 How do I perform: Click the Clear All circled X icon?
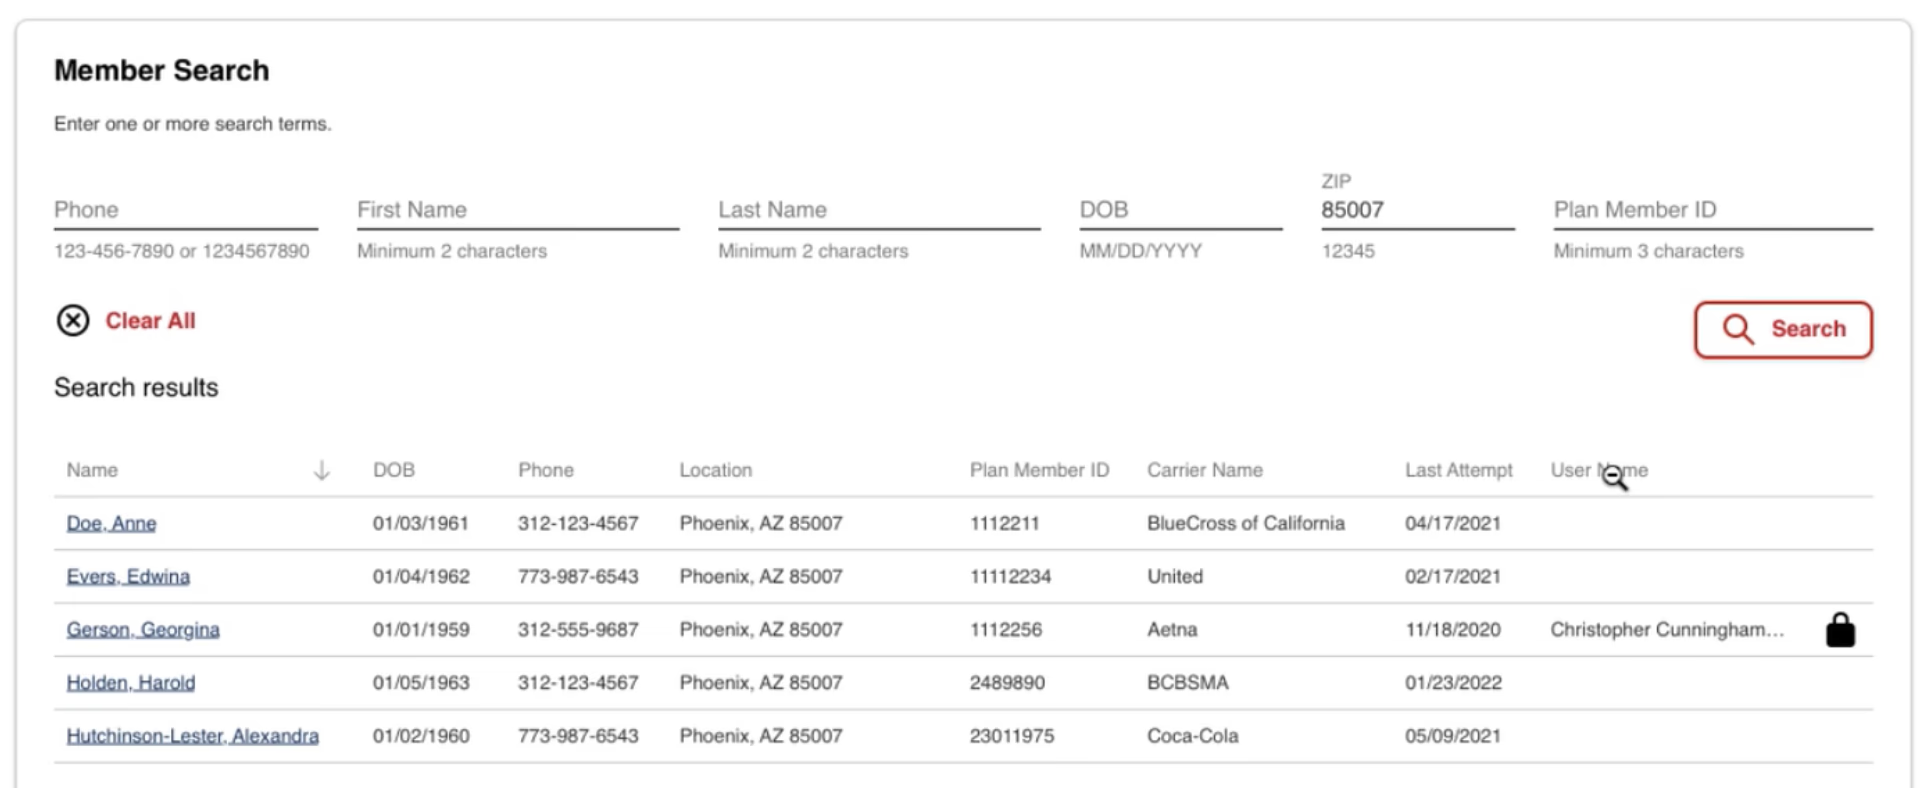(73, 321)
